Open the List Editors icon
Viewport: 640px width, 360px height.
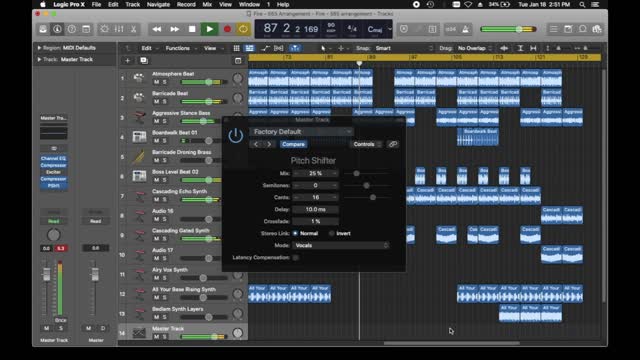[x=553, y=29]
